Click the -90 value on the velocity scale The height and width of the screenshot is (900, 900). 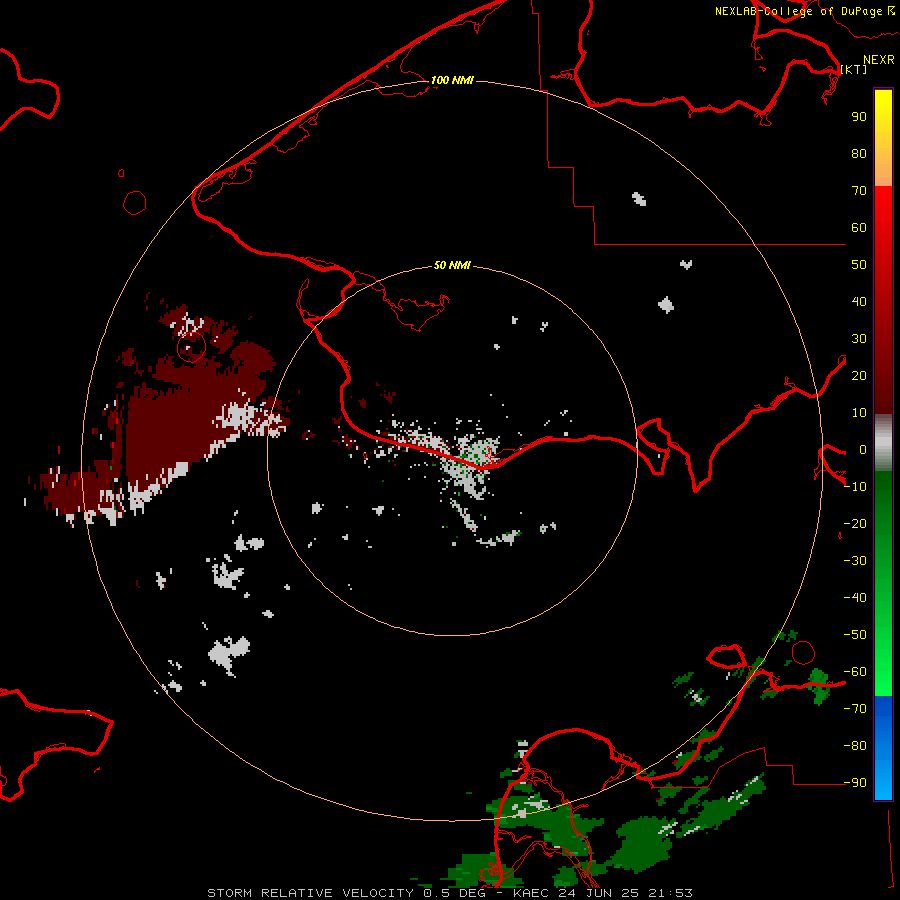tap(855, 783)
